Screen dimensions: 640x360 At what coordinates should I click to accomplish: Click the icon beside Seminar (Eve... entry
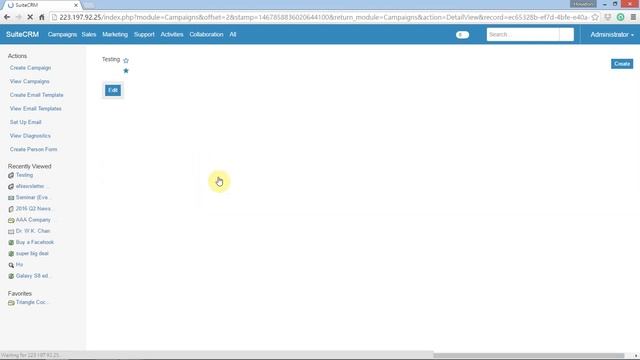tap(11, 198)
